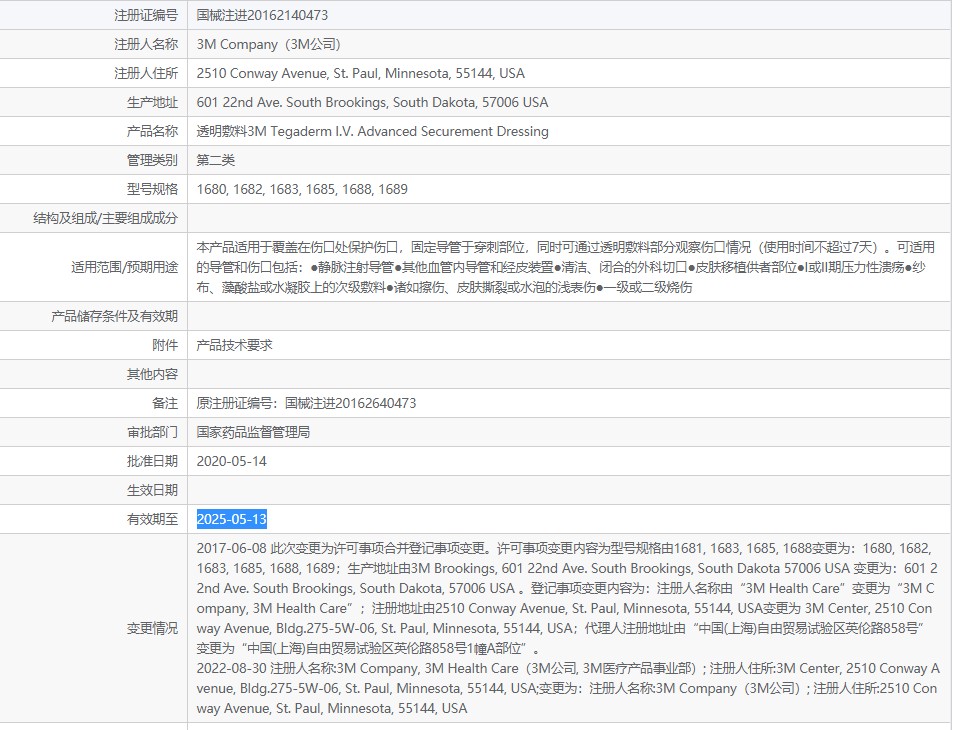Click the 生效日期 label
The image size is (963, 730).
pos(152,490)
